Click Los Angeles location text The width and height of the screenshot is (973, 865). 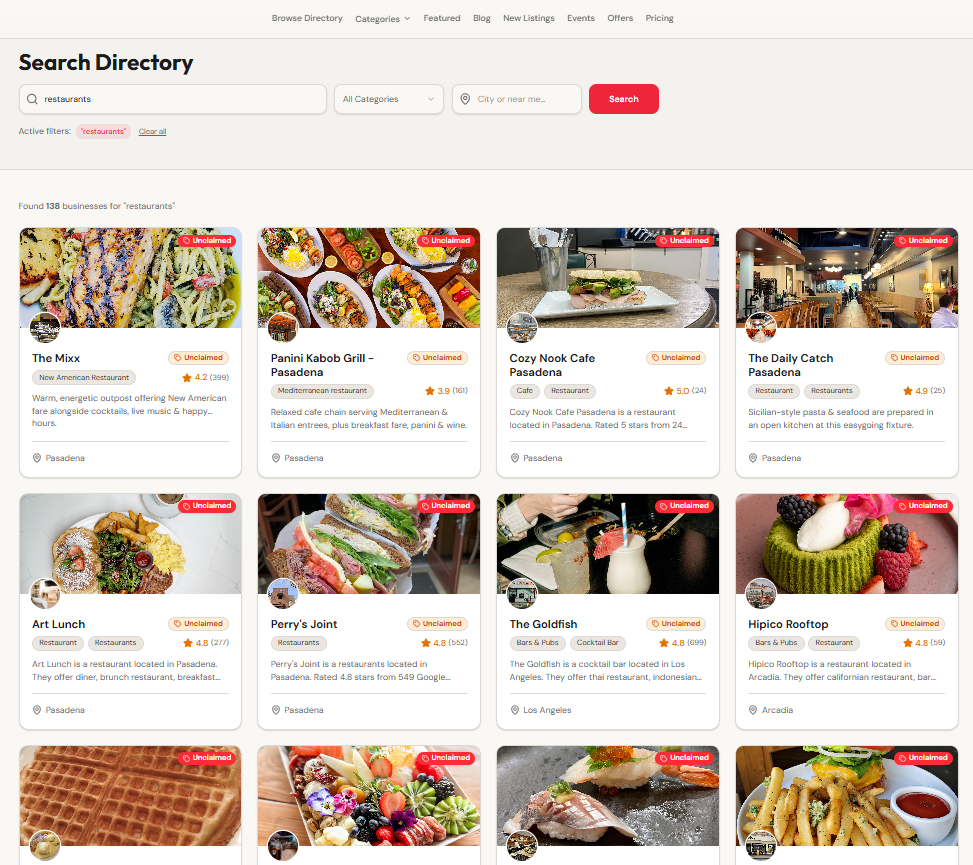pos(547,710)
